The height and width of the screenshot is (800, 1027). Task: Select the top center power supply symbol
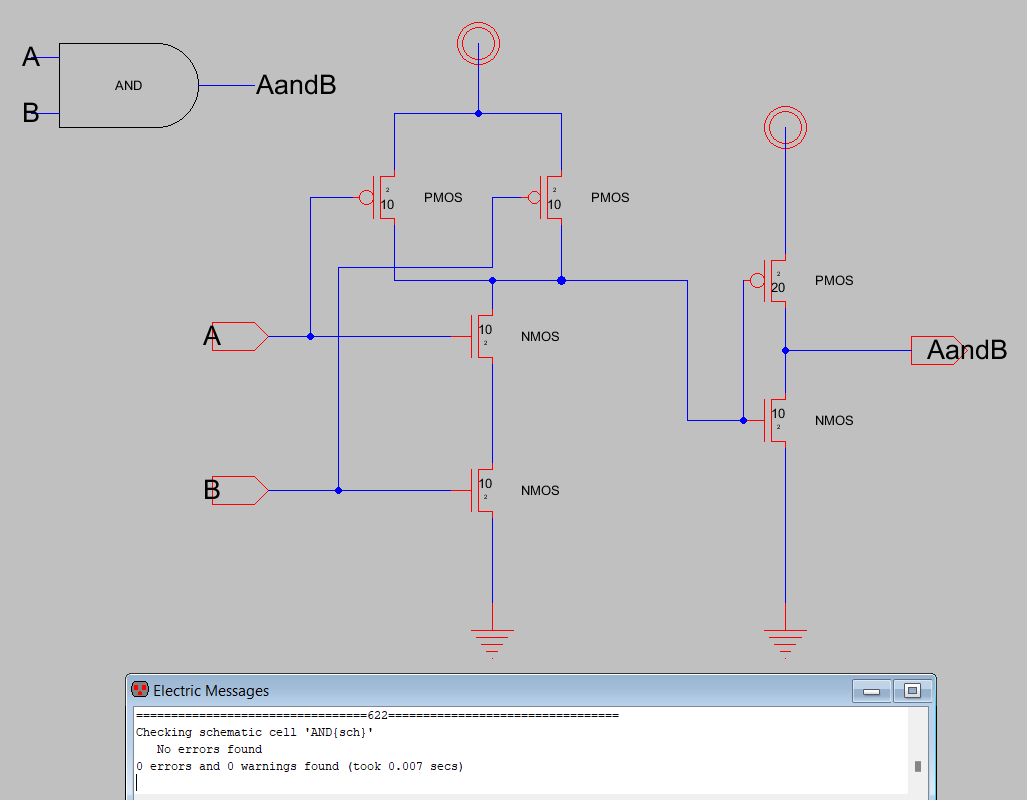coord(478,43)
